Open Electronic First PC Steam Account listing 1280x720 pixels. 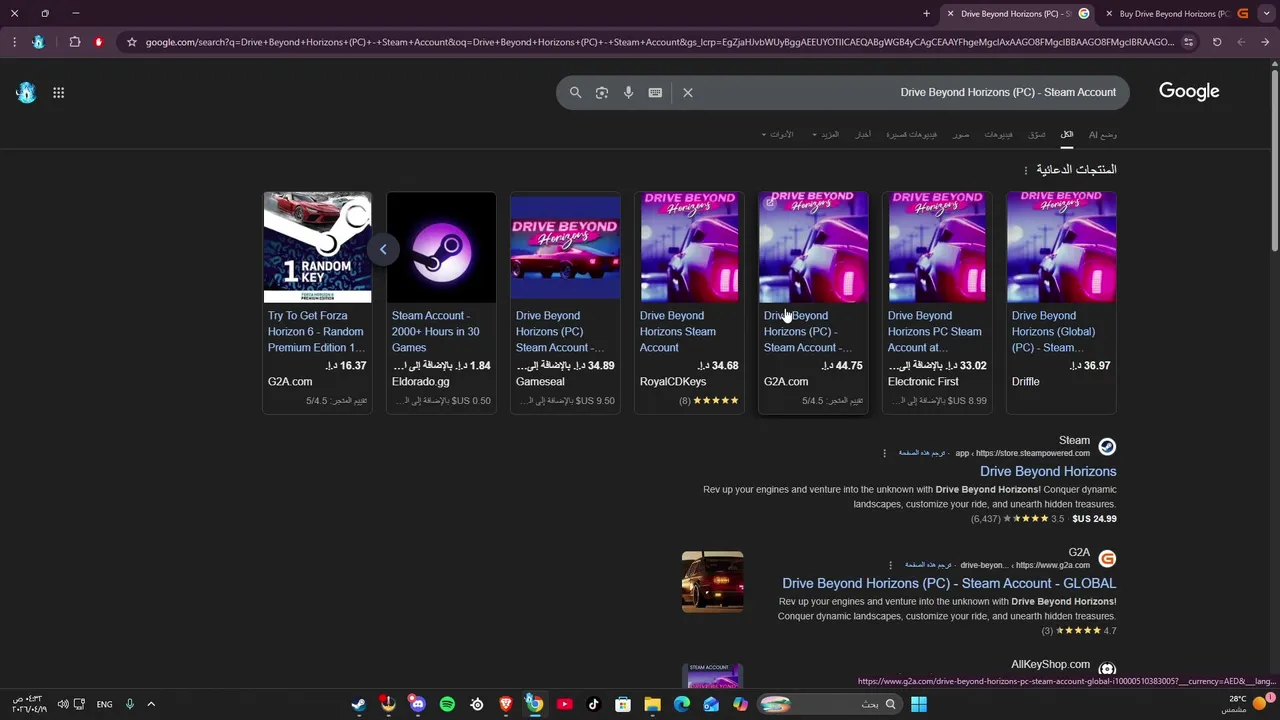935,331
